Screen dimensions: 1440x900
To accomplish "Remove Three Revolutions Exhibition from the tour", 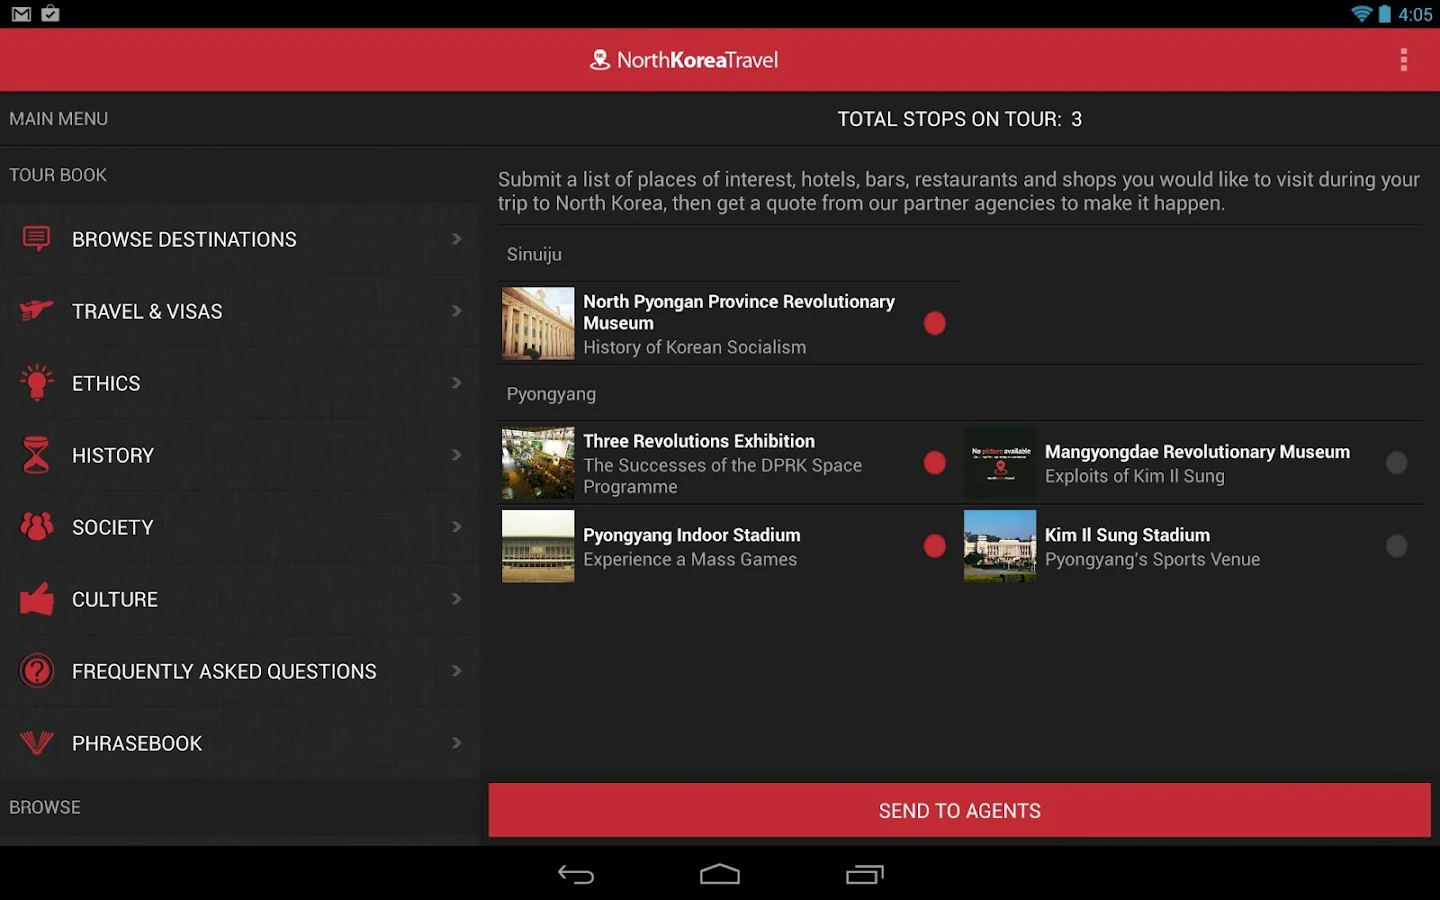I will pos(935,462).
